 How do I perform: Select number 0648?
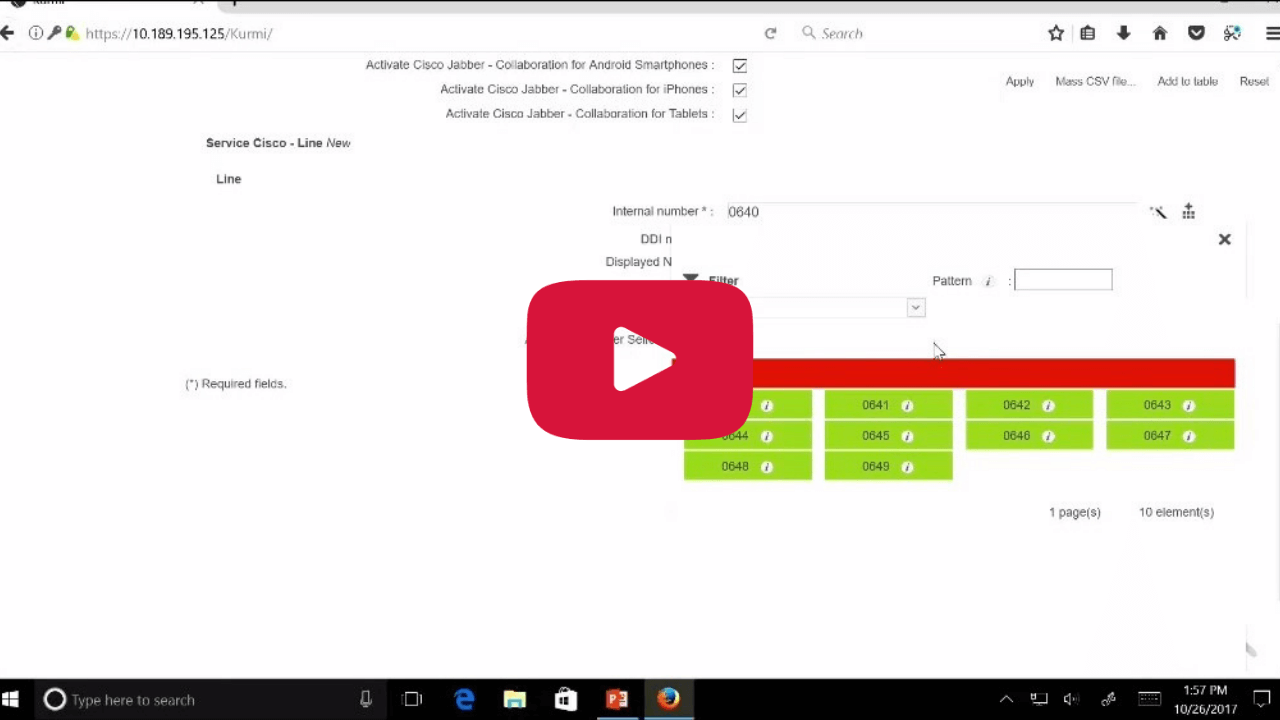748,467
